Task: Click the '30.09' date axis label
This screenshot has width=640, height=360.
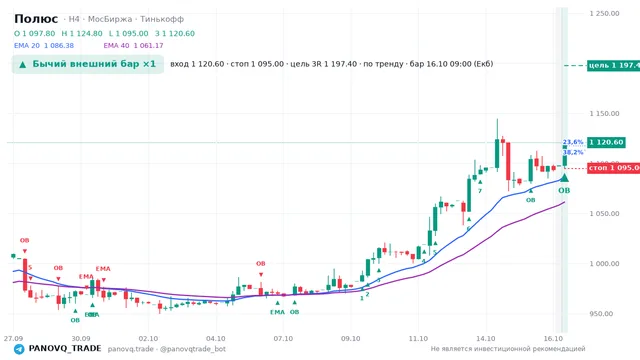Action: pos(81,339)
